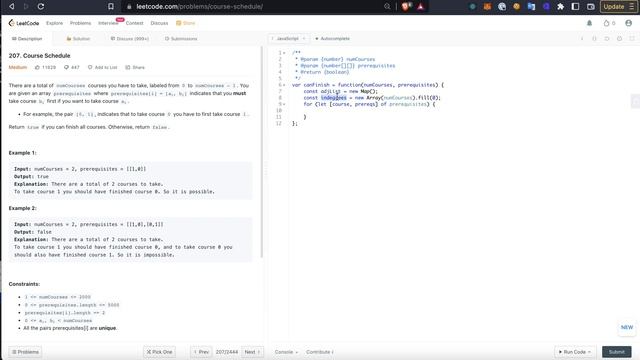Switch to the Solution tab

[x=78, y=39]
